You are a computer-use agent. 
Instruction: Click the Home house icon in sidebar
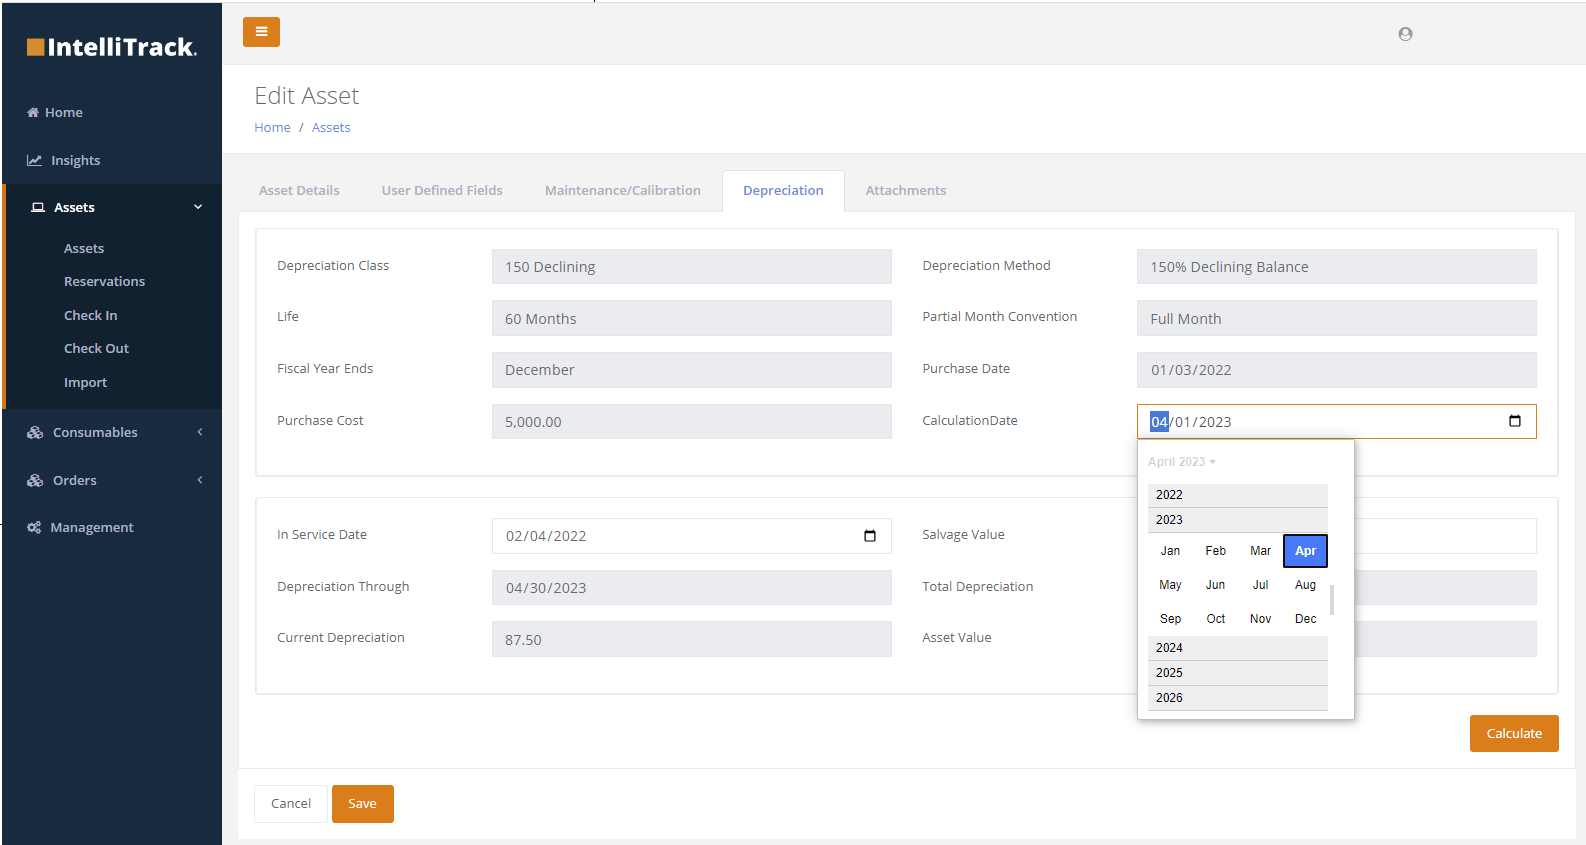33,112
